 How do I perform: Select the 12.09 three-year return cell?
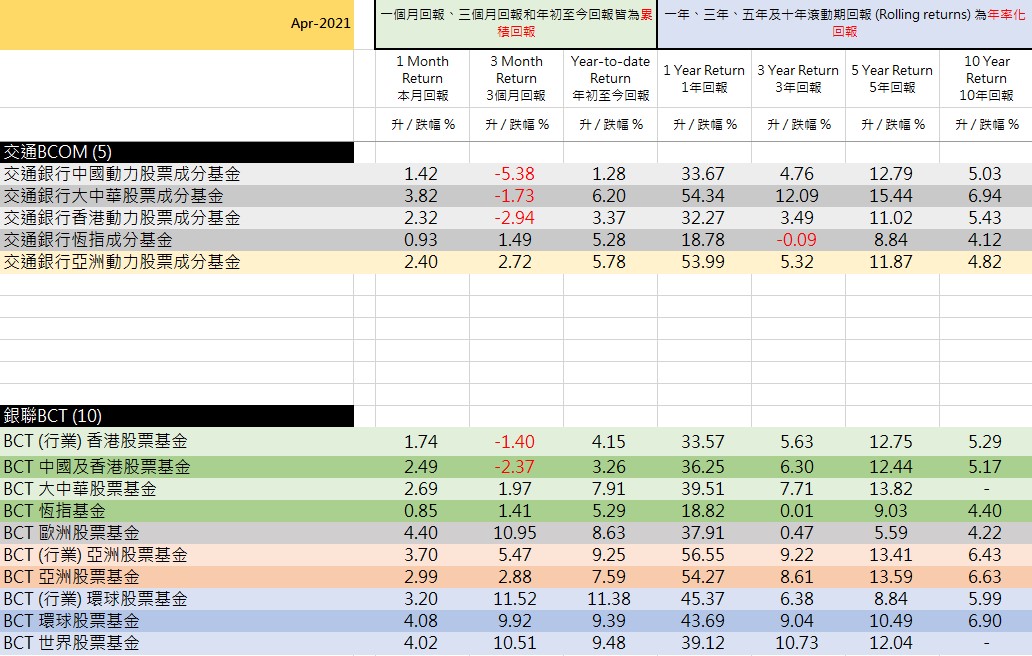(x=797, y=196)
